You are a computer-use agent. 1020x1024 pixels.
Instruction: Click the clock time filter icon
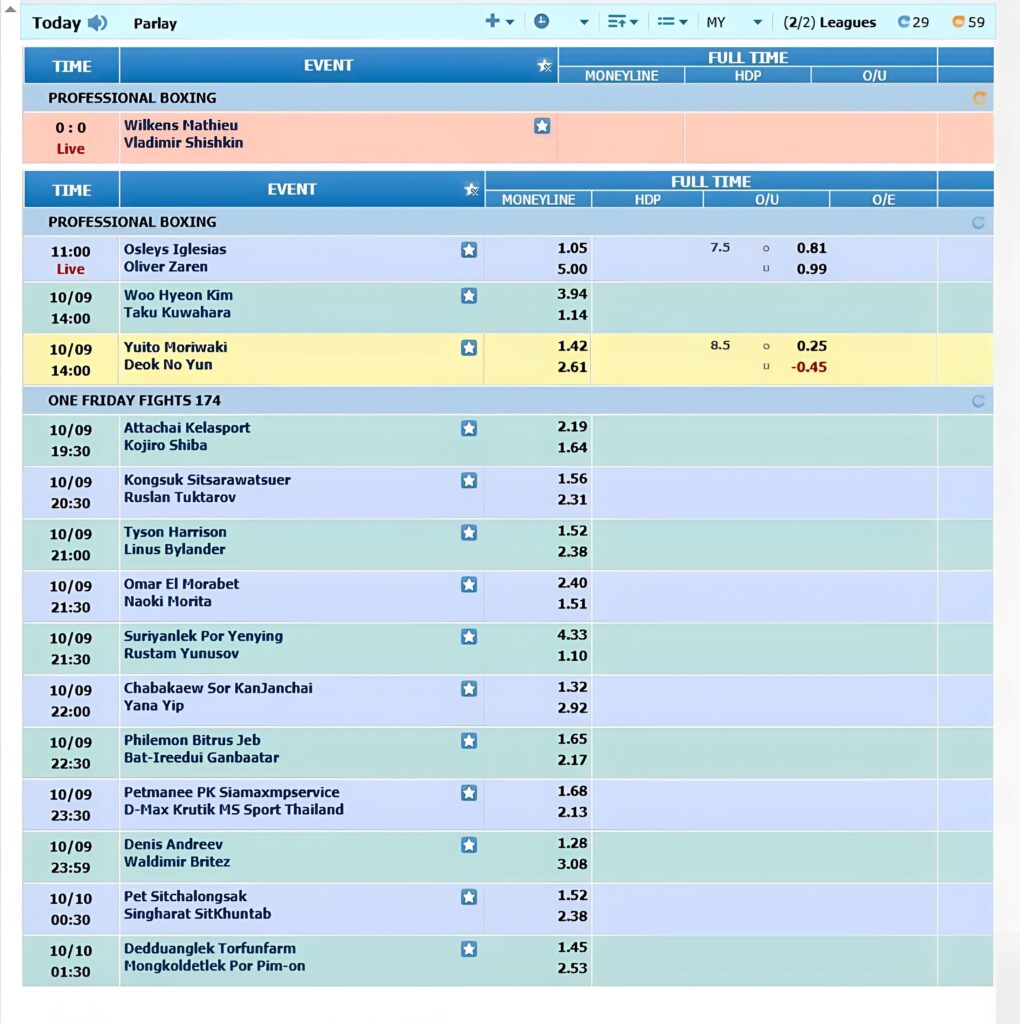pyautogui.click(x=541, y=22)
